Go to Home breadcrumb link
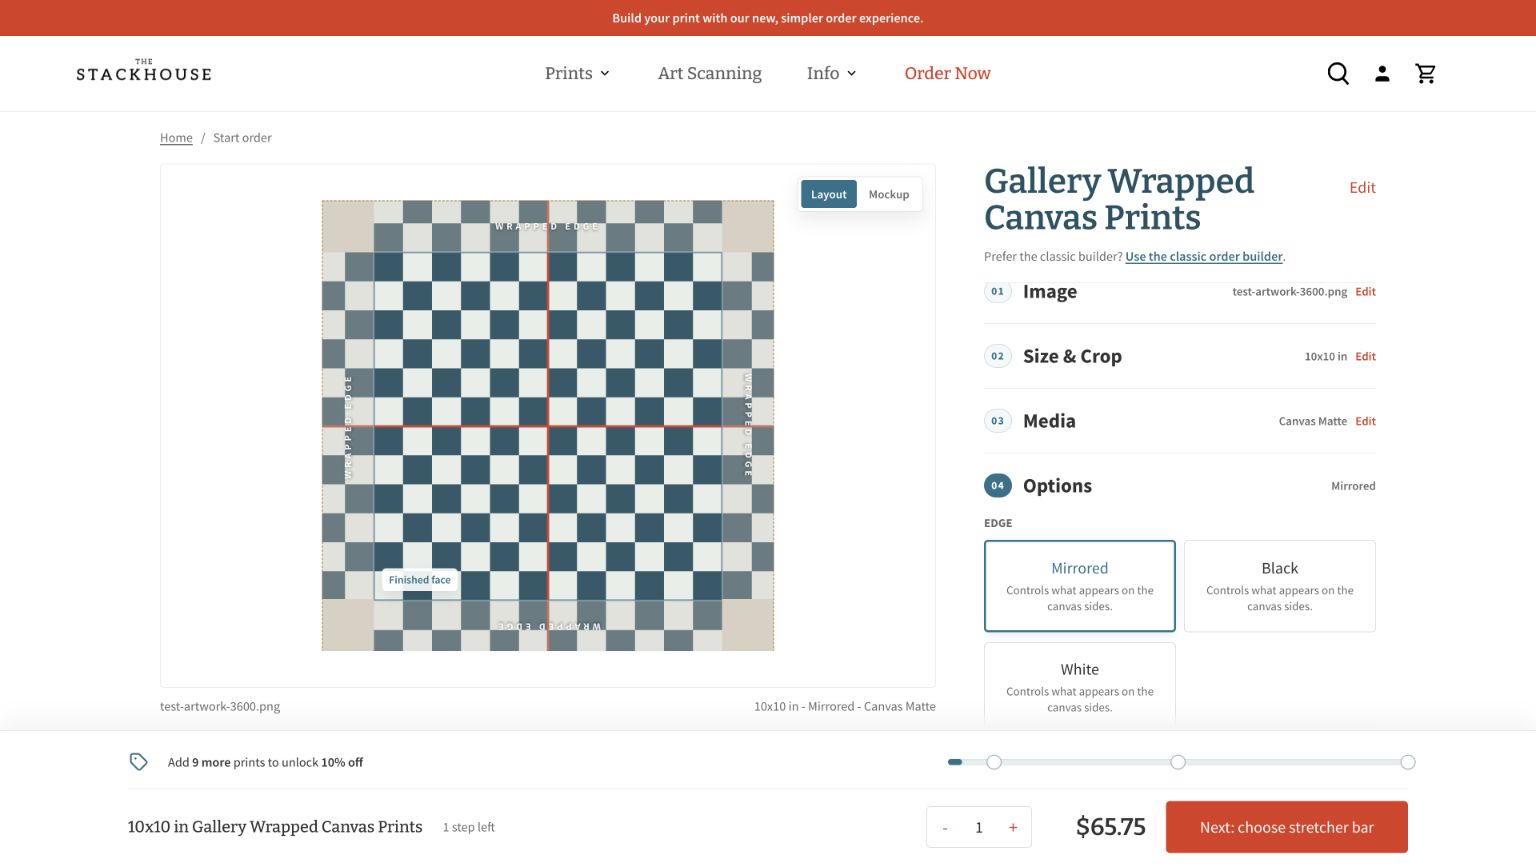 (x=176, y=138)
